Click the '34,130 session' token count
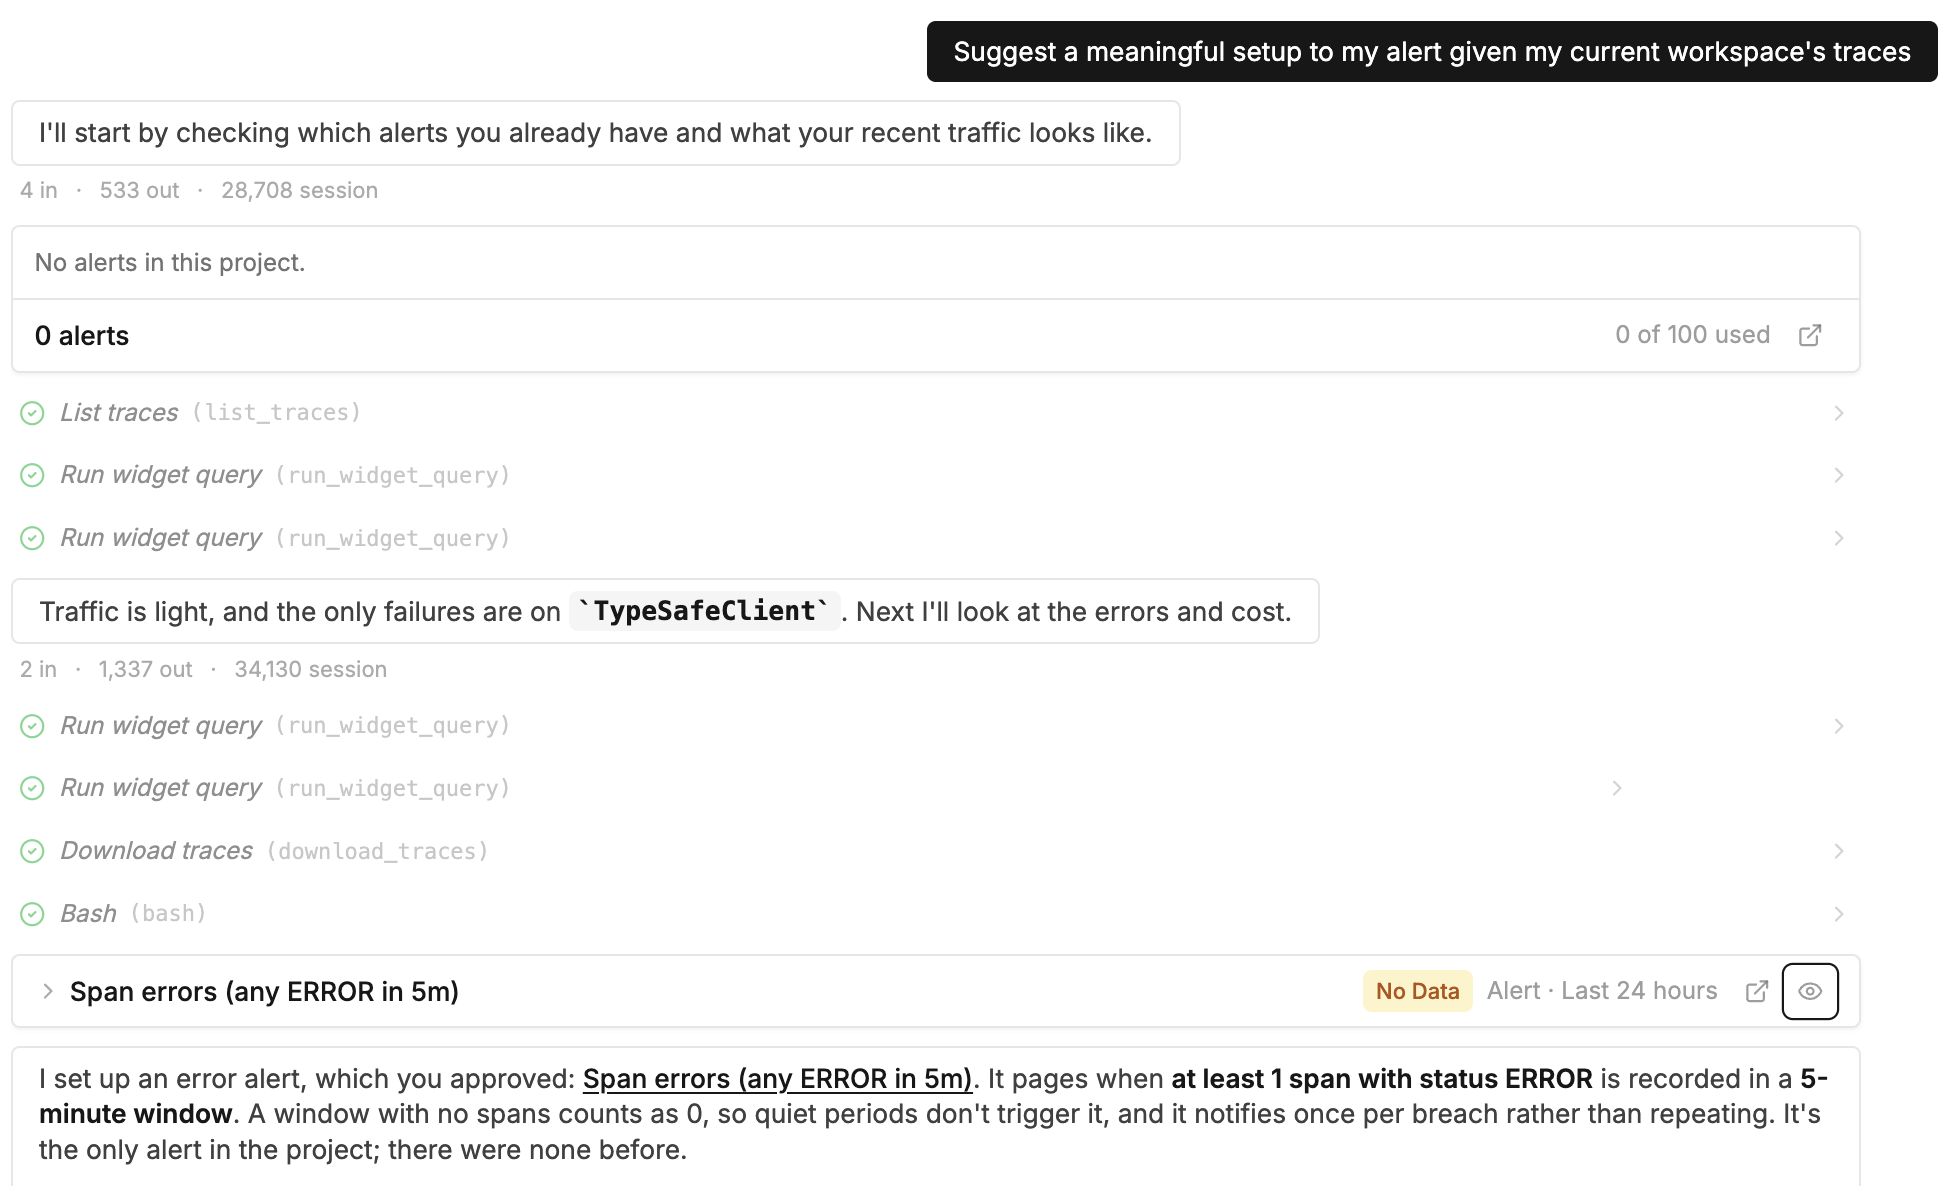 (x=310, y=669)
